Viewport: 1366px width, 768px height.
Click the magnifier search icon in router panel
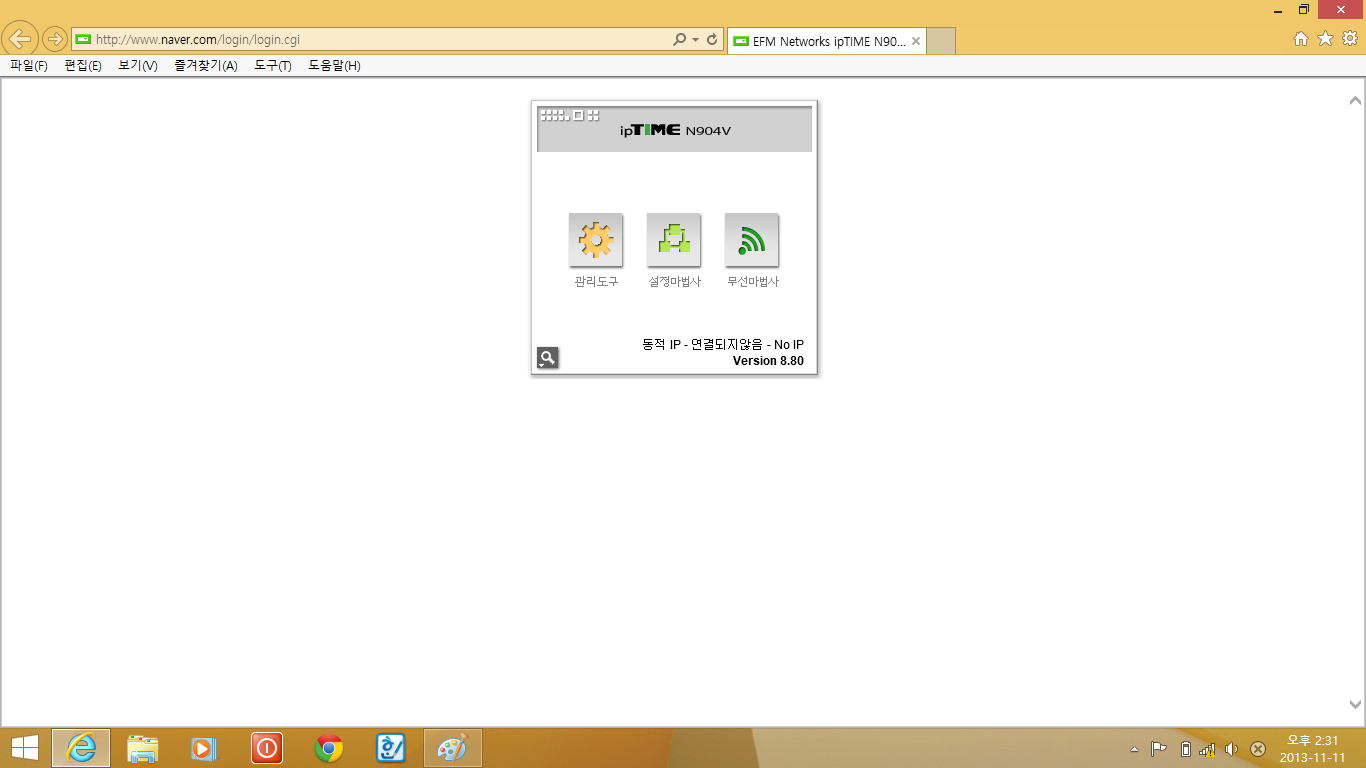tap(547, 357)
